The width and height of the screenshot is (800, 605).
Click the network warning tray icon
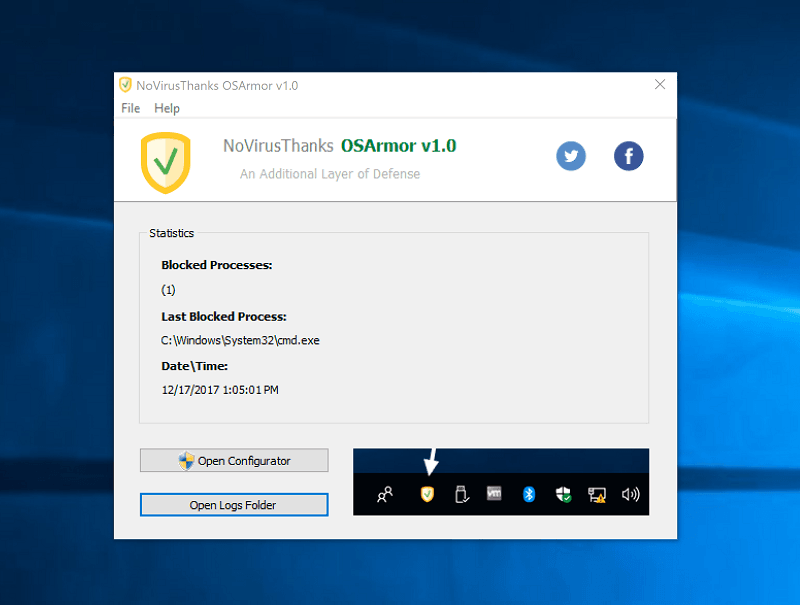coord(596,495)
